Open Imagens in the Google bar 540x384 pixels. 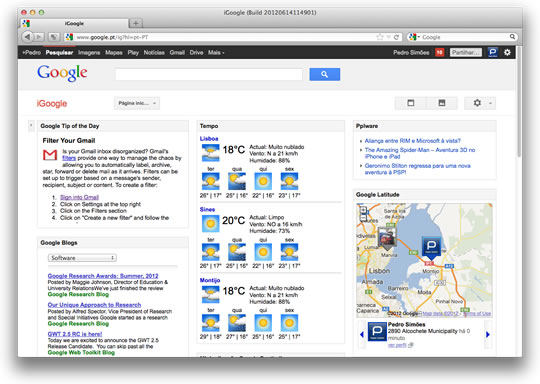(89, 52)
